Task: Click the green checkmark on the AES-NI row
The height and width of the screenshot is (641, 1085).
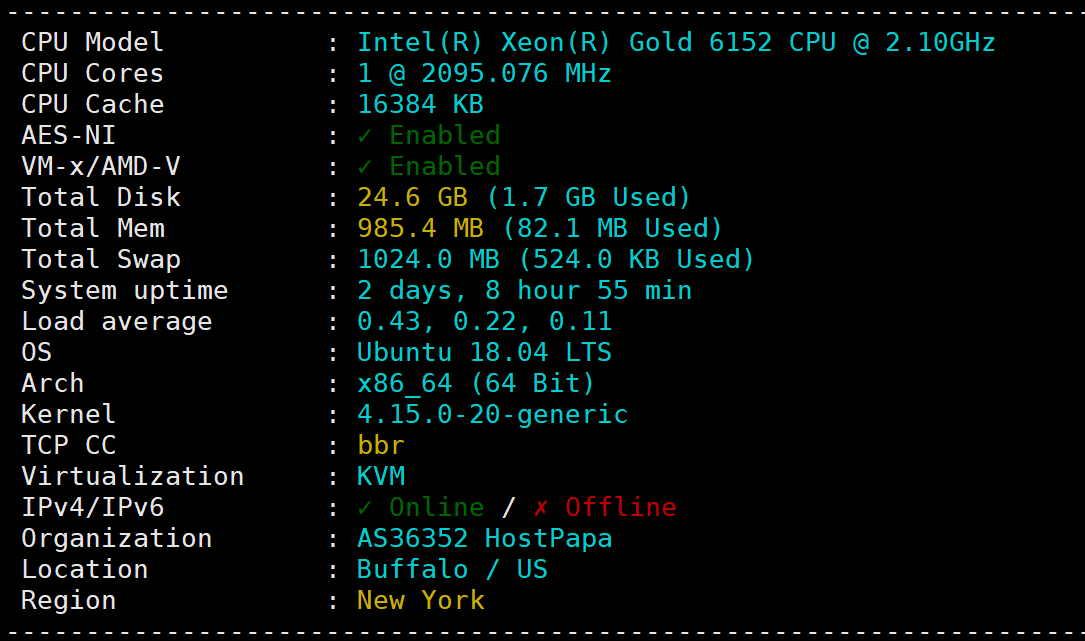Action: pos(365,135)
